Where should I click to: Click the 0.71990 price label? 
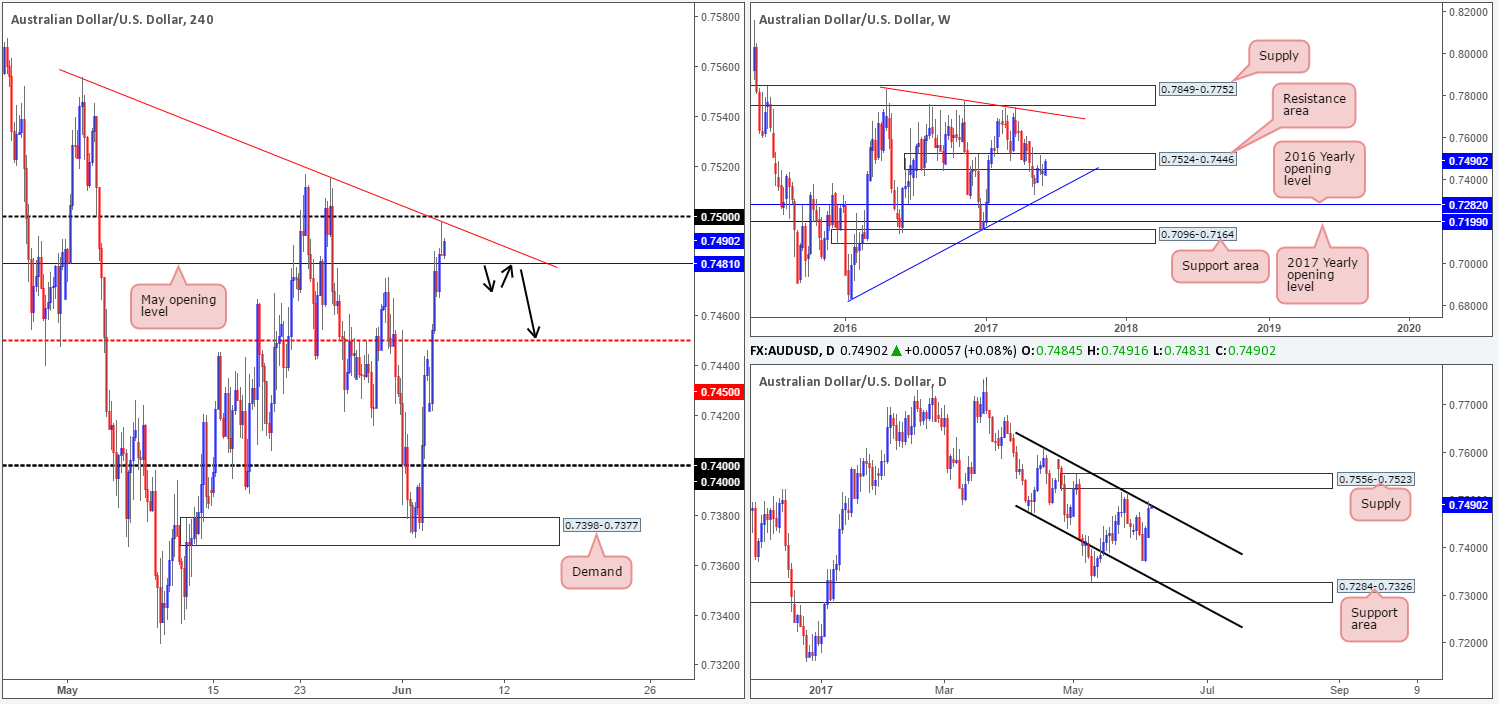coord(1470,222)
